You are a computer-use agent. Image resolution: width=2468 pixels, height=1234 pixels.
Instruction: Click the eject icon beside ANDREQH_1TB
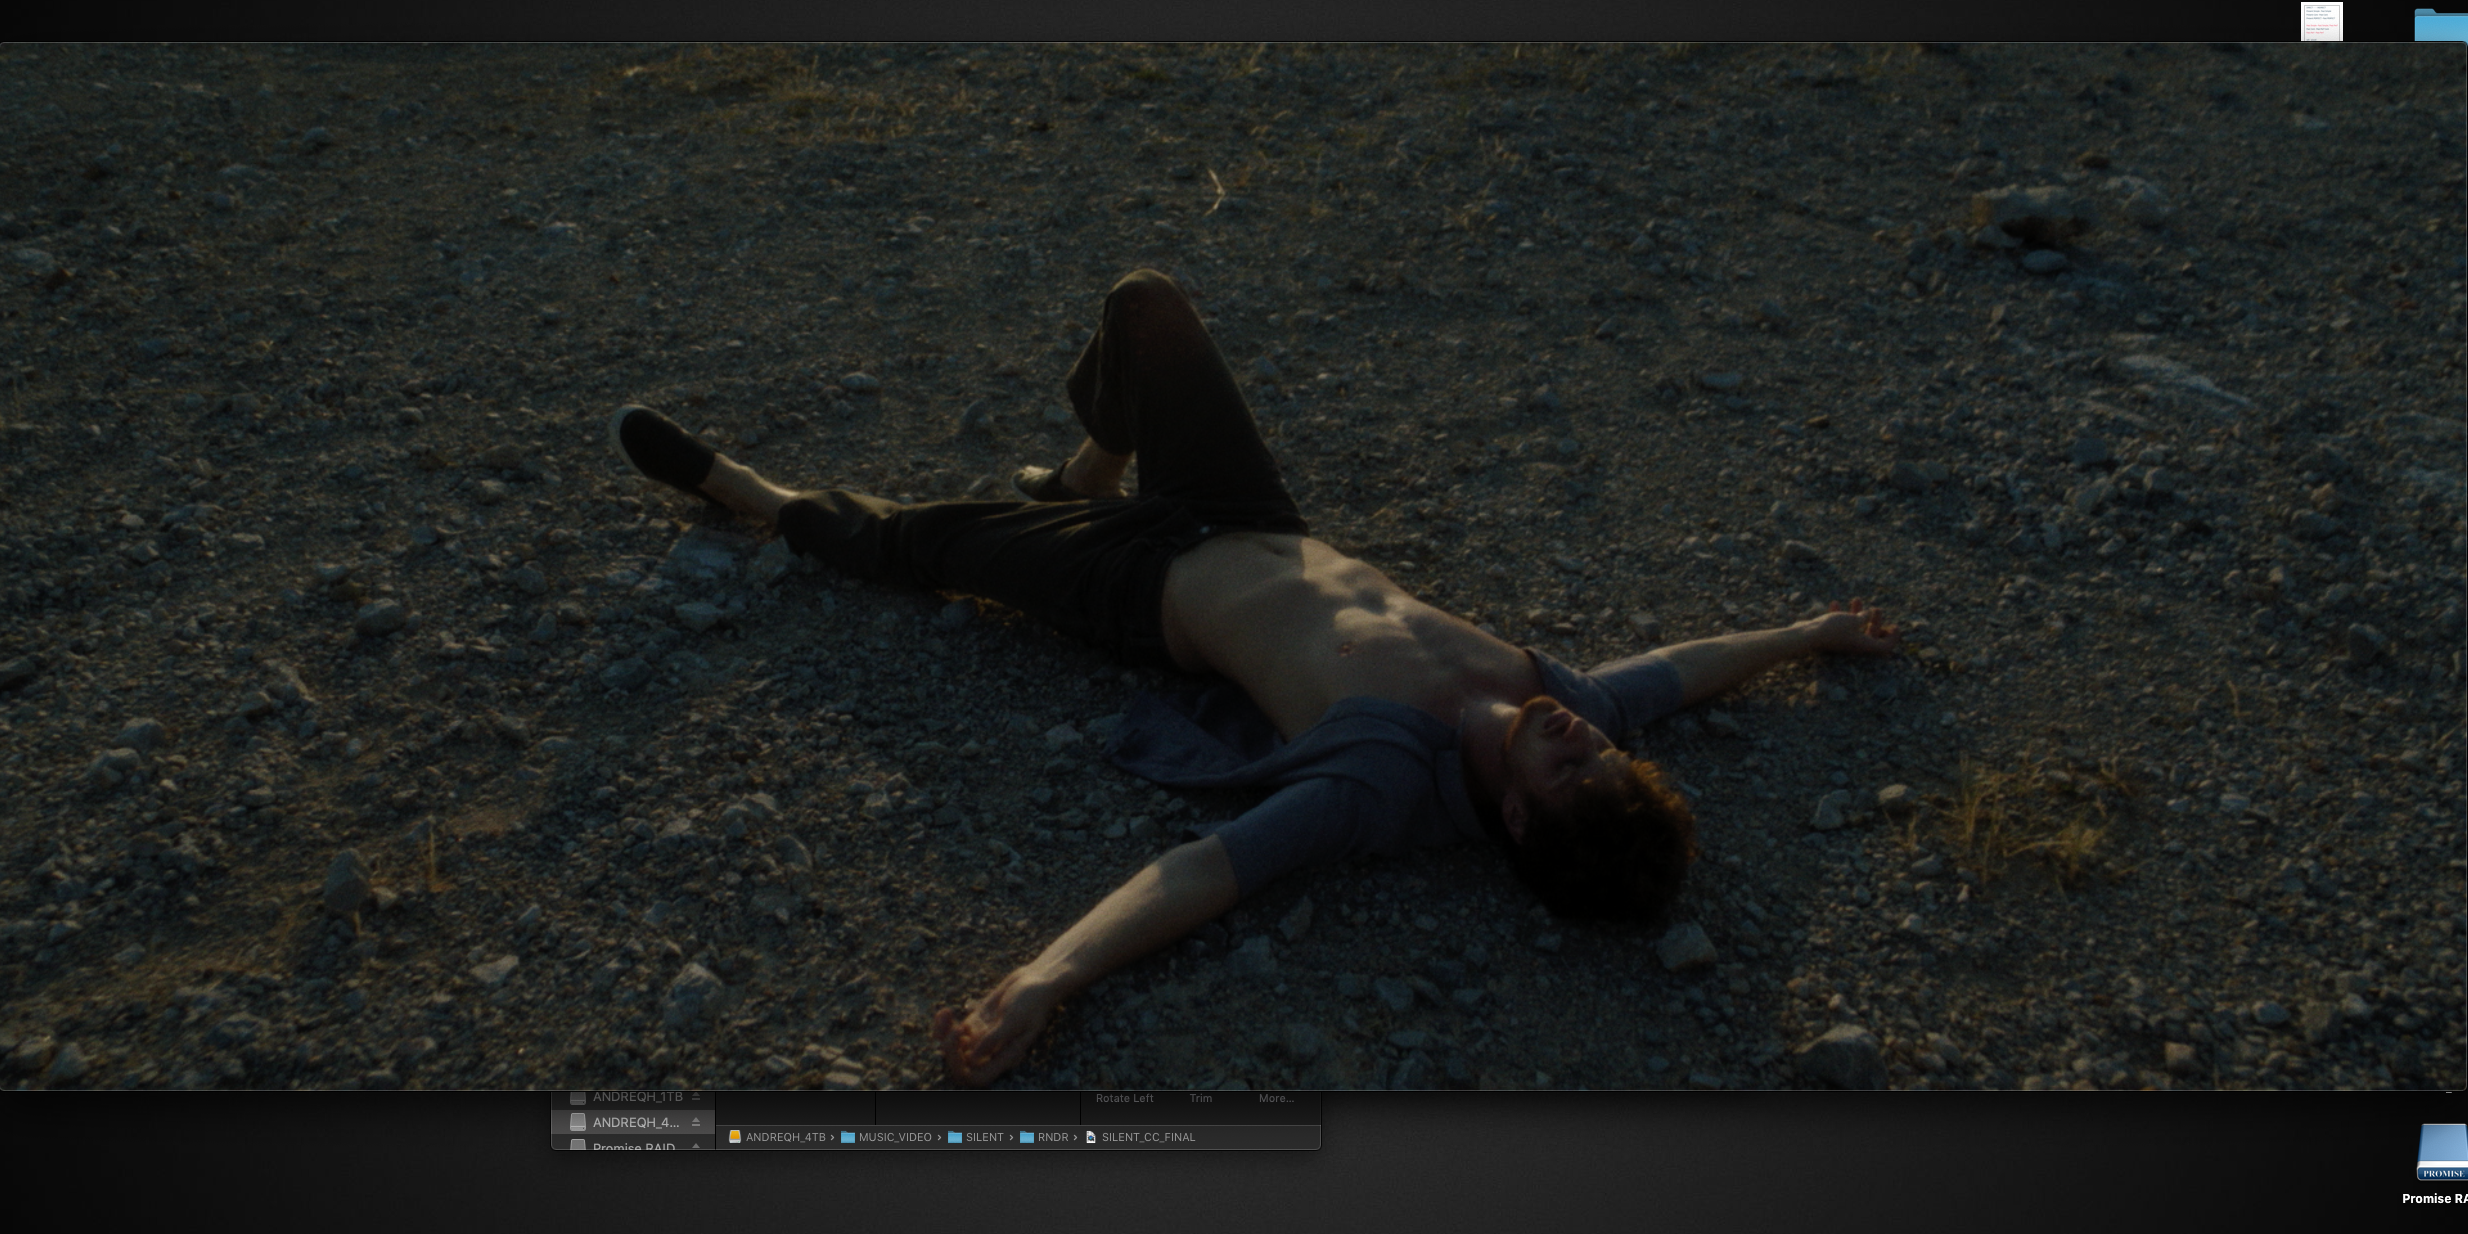coord(696,1097)
